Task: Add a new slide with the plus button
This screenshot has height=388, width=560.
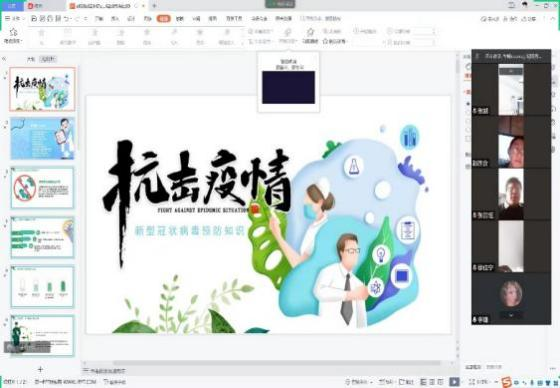Action: [x=40, y=369]
